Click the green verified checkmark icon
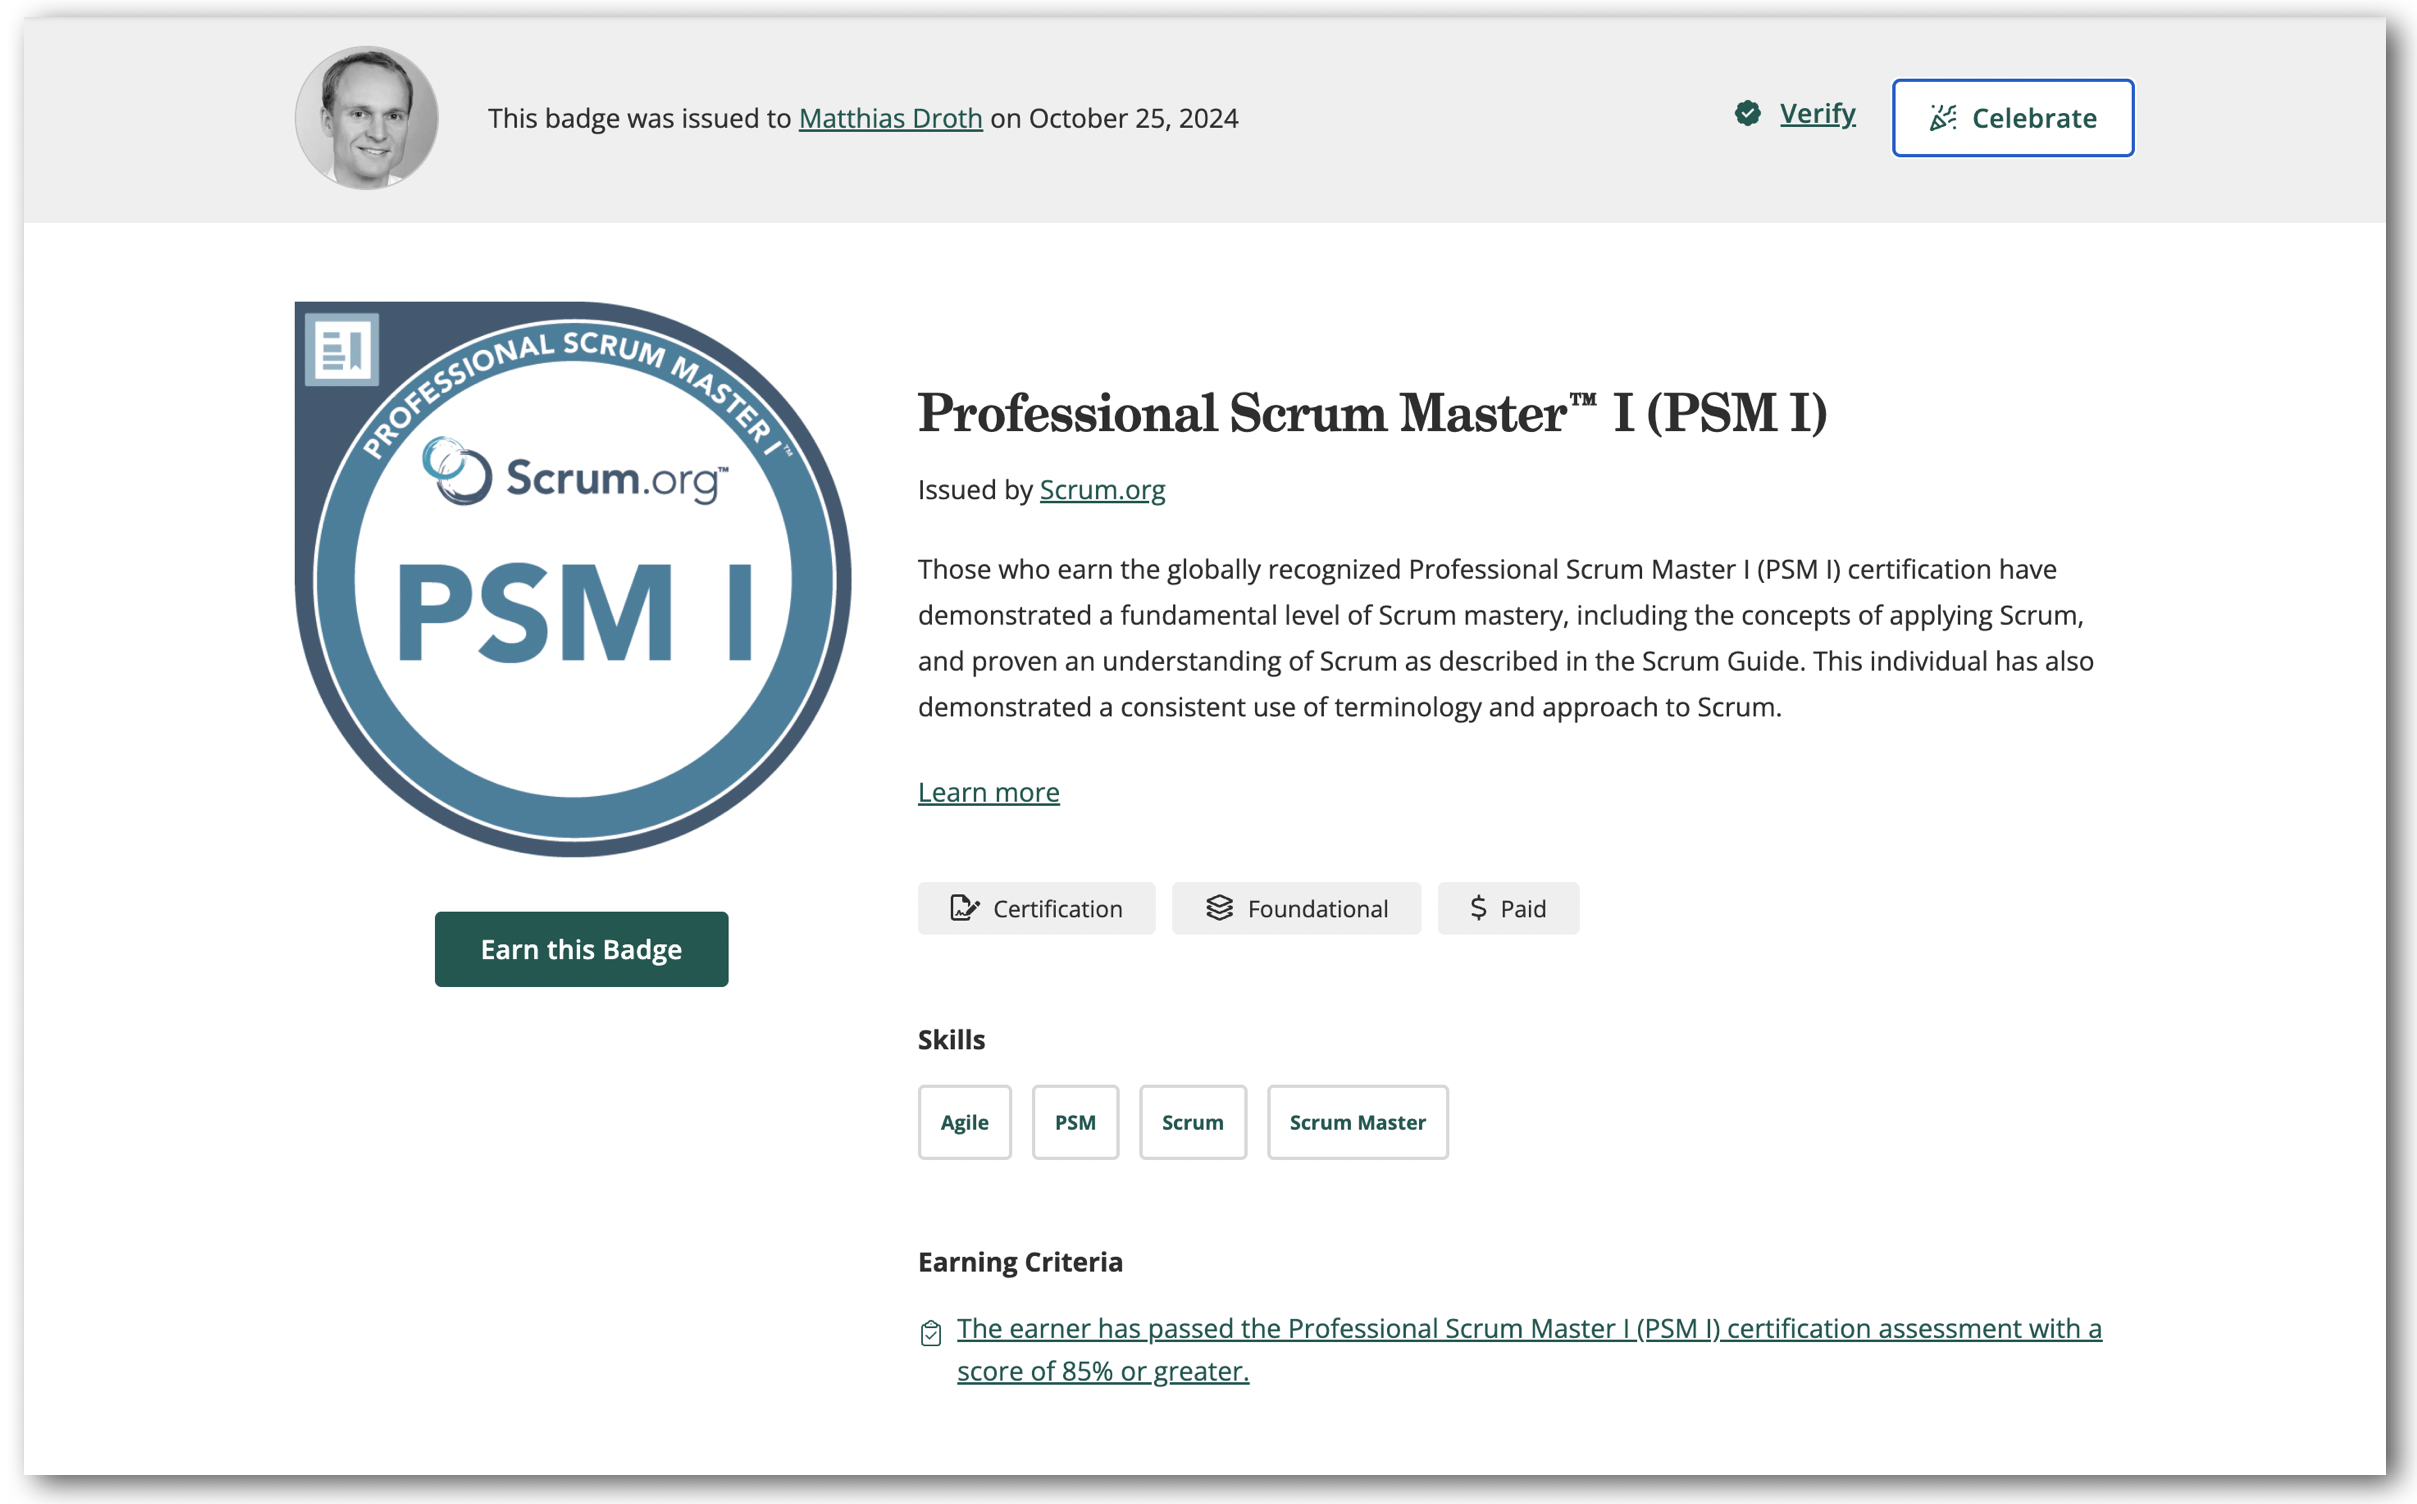Screen dimensions: 2417x1504 [1747, 114]
